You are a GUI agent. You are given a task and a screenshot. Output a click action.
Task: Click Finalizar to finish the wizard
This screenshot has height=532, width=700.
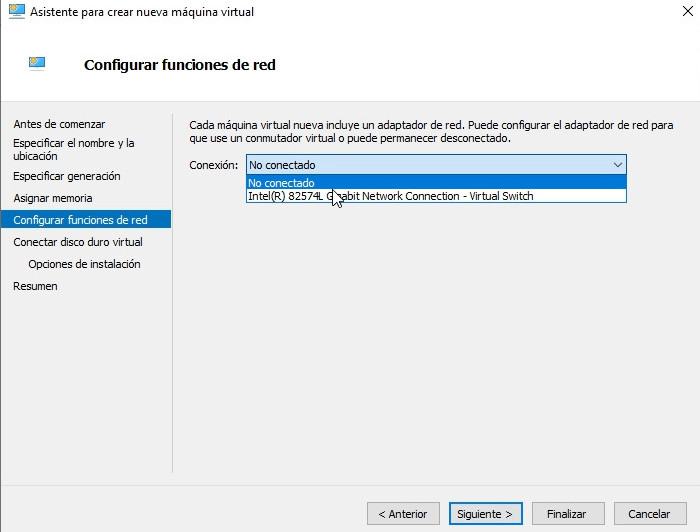(x=566, y=514)
